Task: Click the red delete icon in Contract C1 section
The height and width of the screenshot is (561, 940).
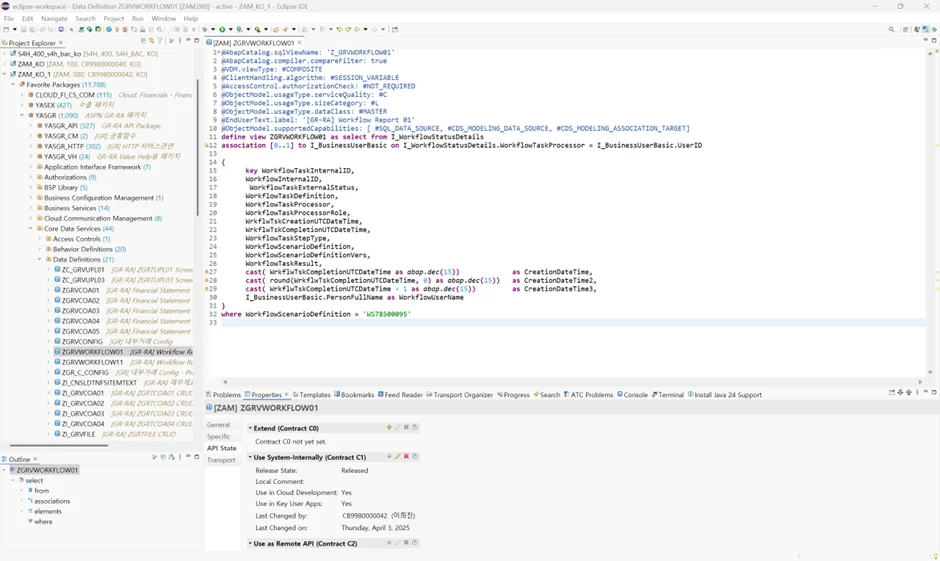Action: (406, 457)
